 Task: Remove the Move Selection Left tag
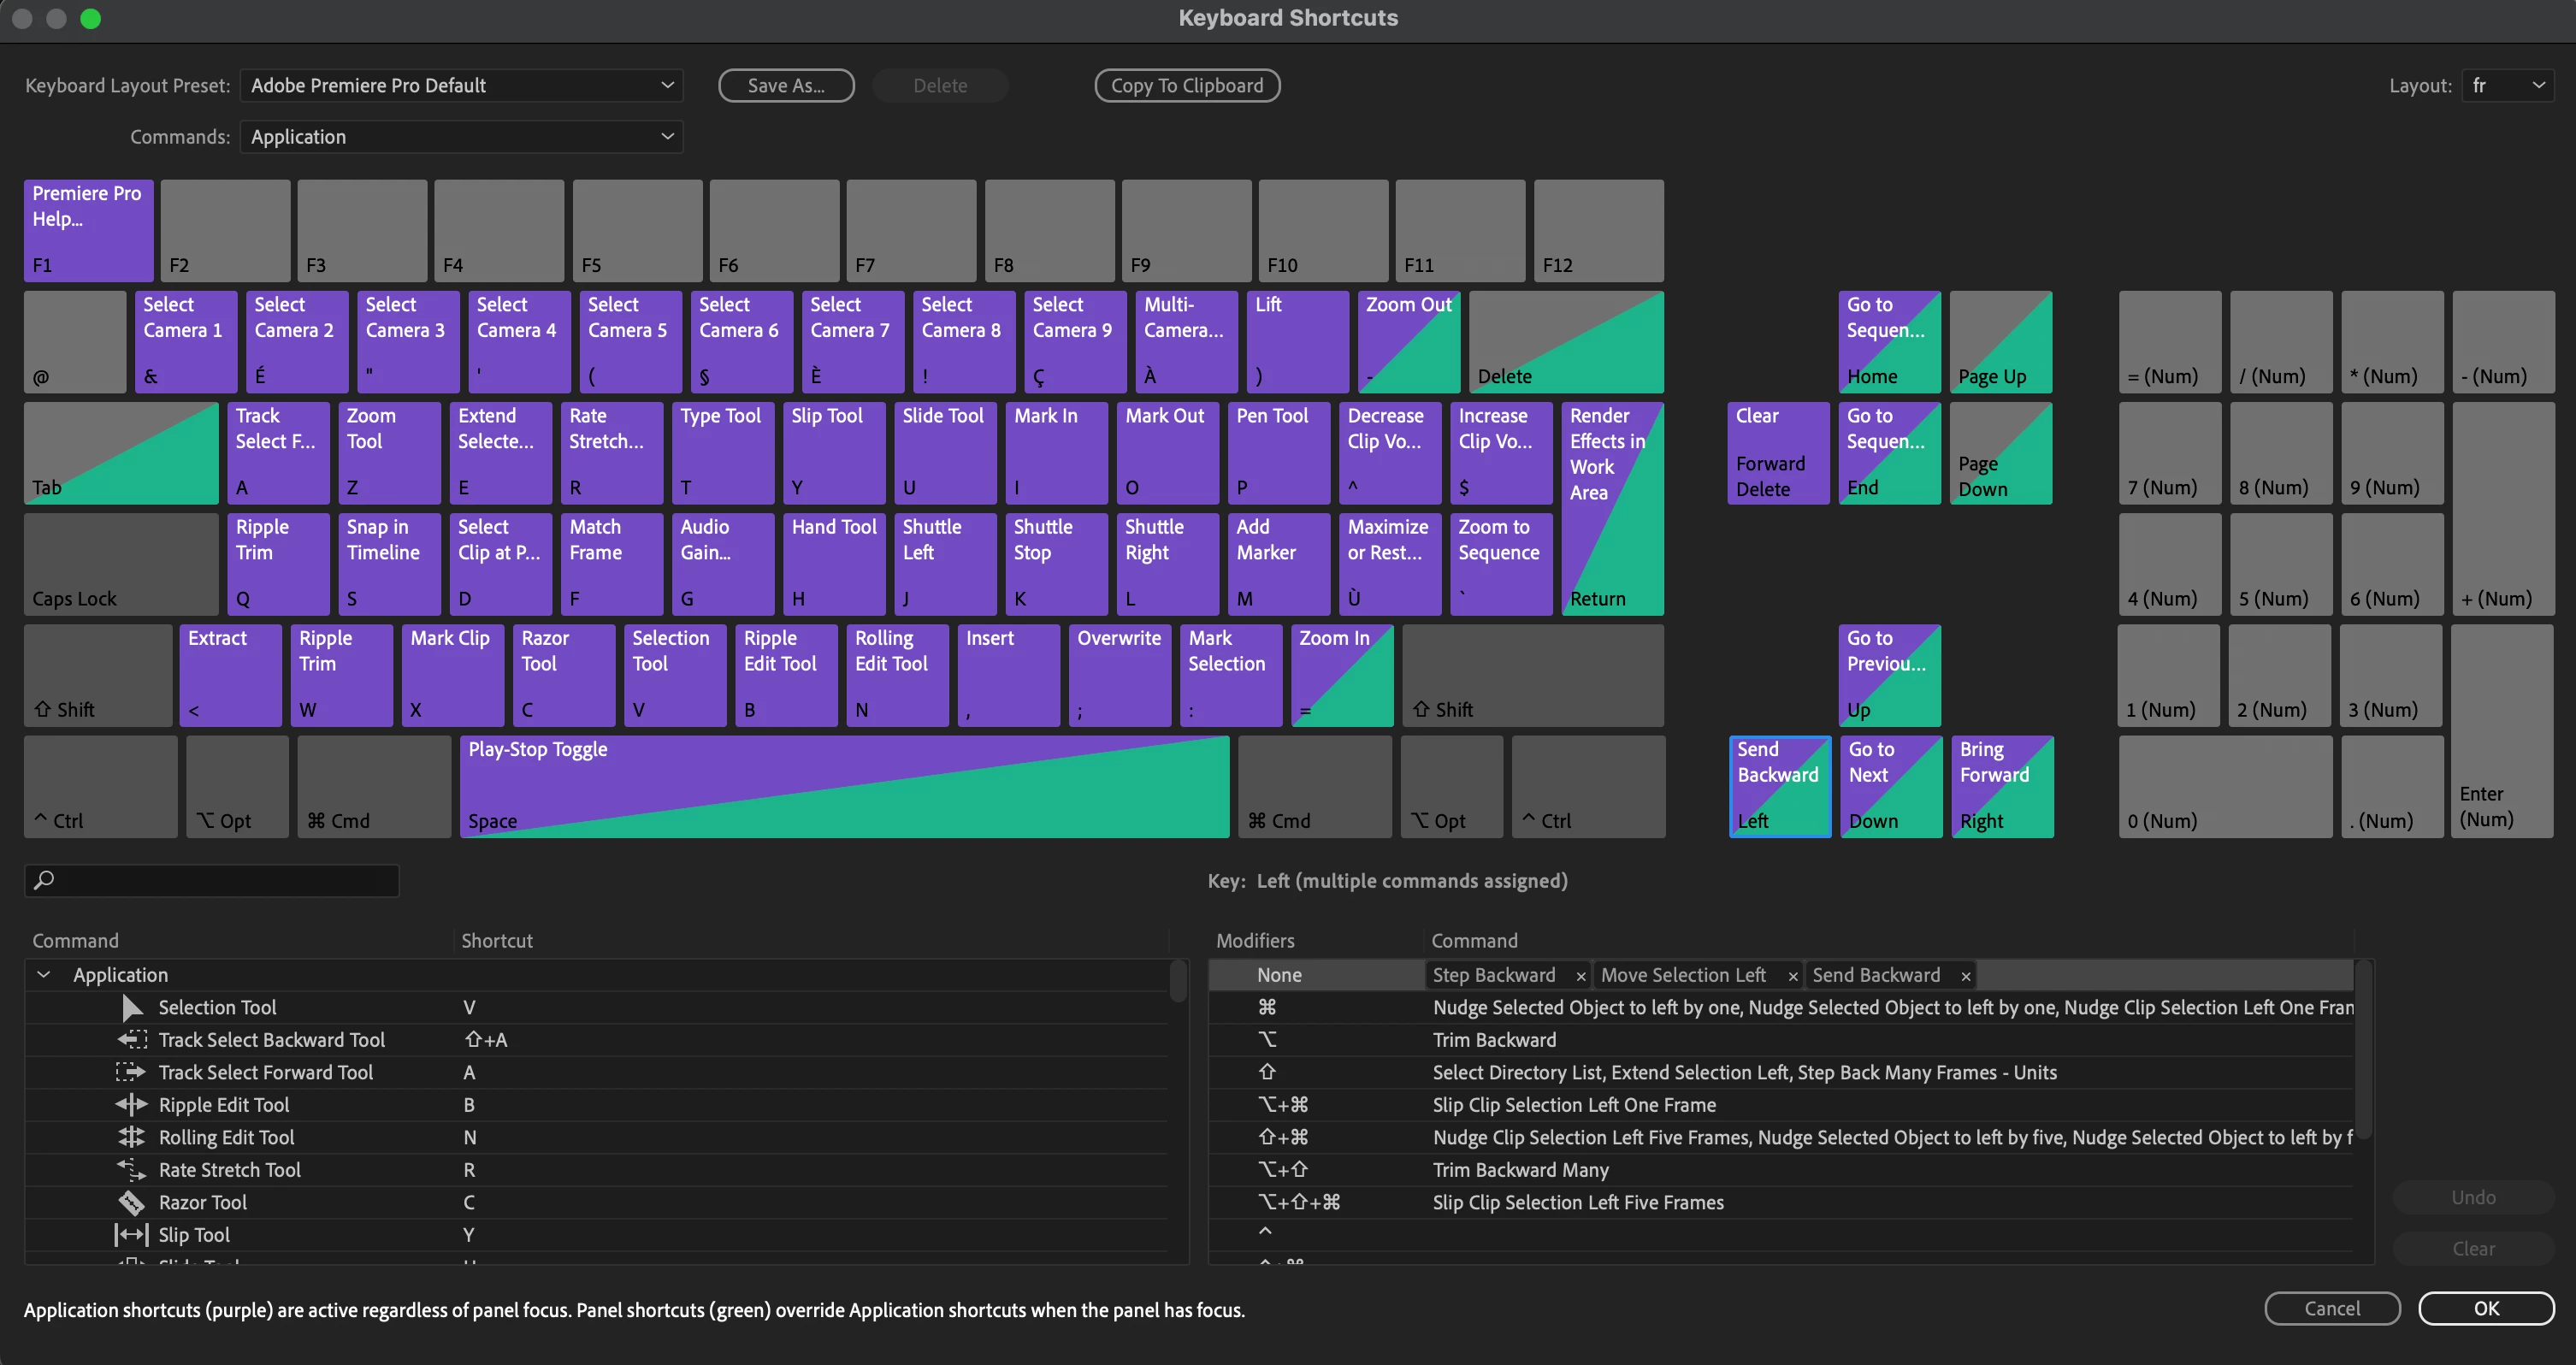[x=1793, y=976]
